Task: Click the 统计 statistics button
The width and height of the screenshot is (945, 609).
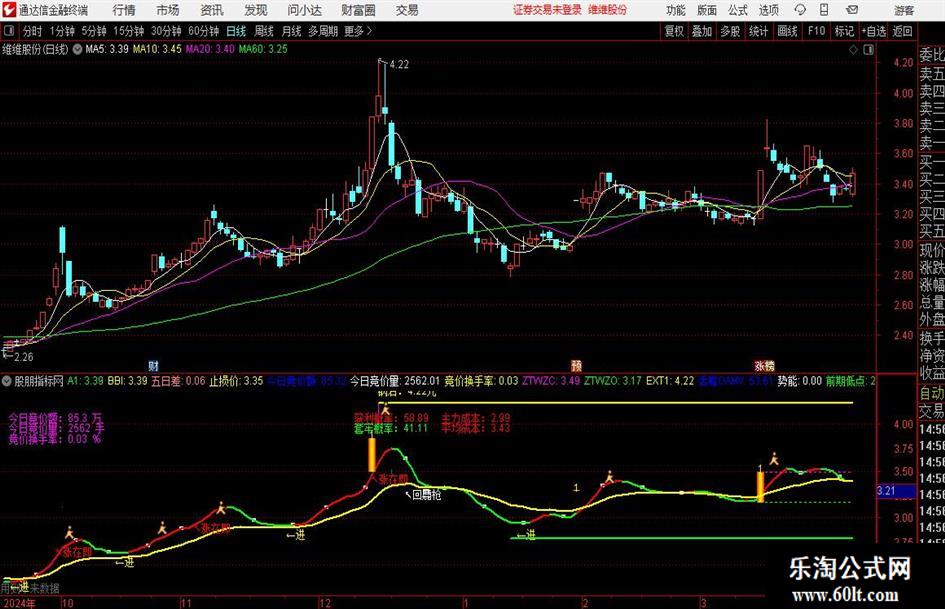Action: point(758,31)
